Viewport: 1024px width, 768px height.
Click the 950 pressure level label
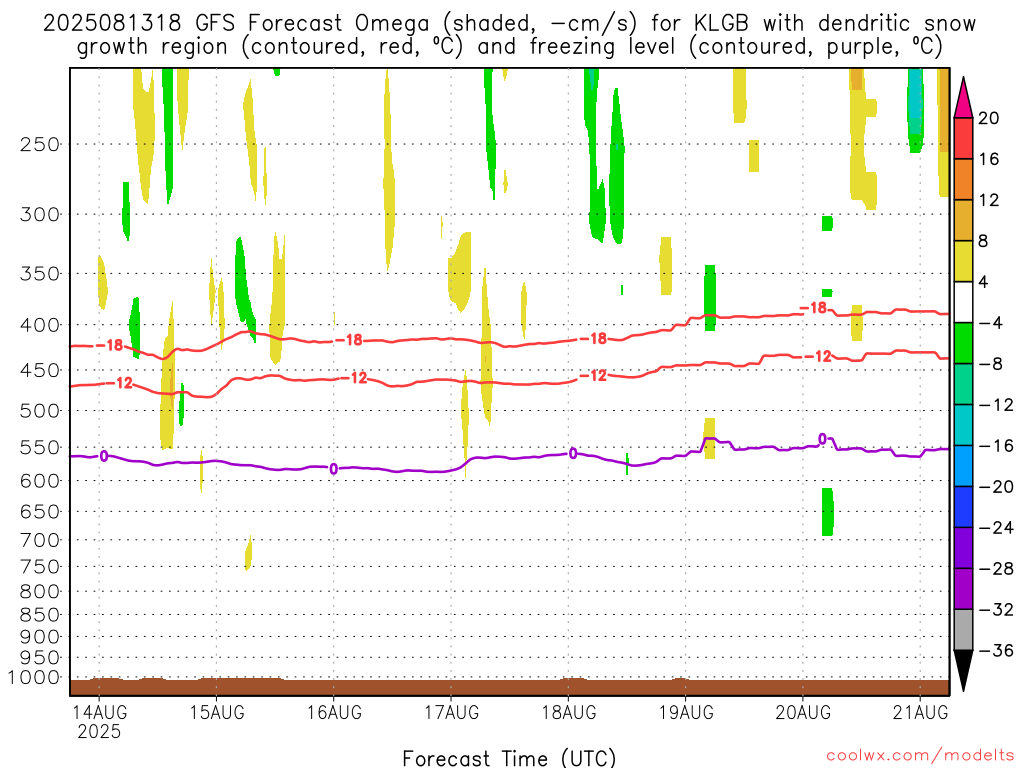pos(40,658)
